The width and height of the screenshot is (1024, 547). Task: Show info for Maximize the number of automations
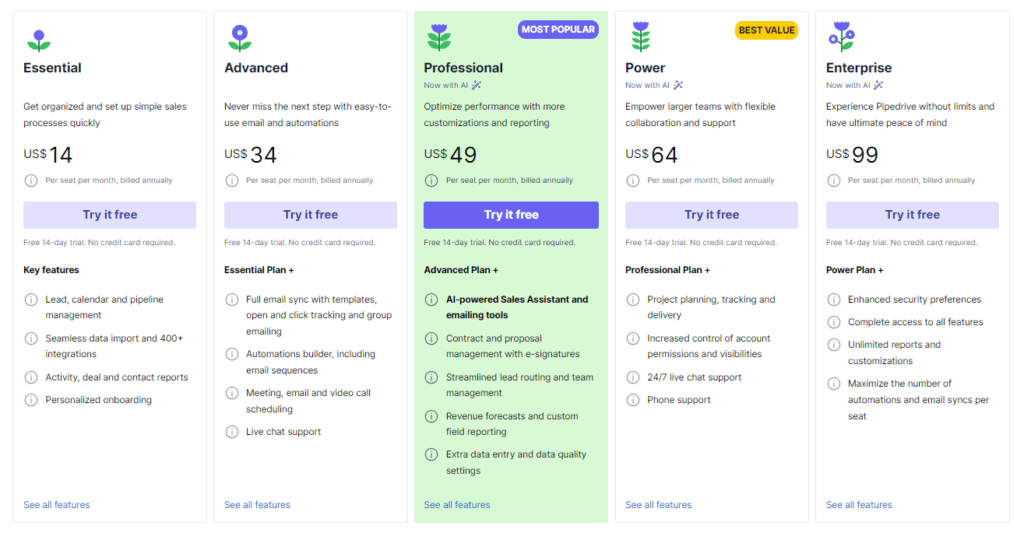click(833, 384)
